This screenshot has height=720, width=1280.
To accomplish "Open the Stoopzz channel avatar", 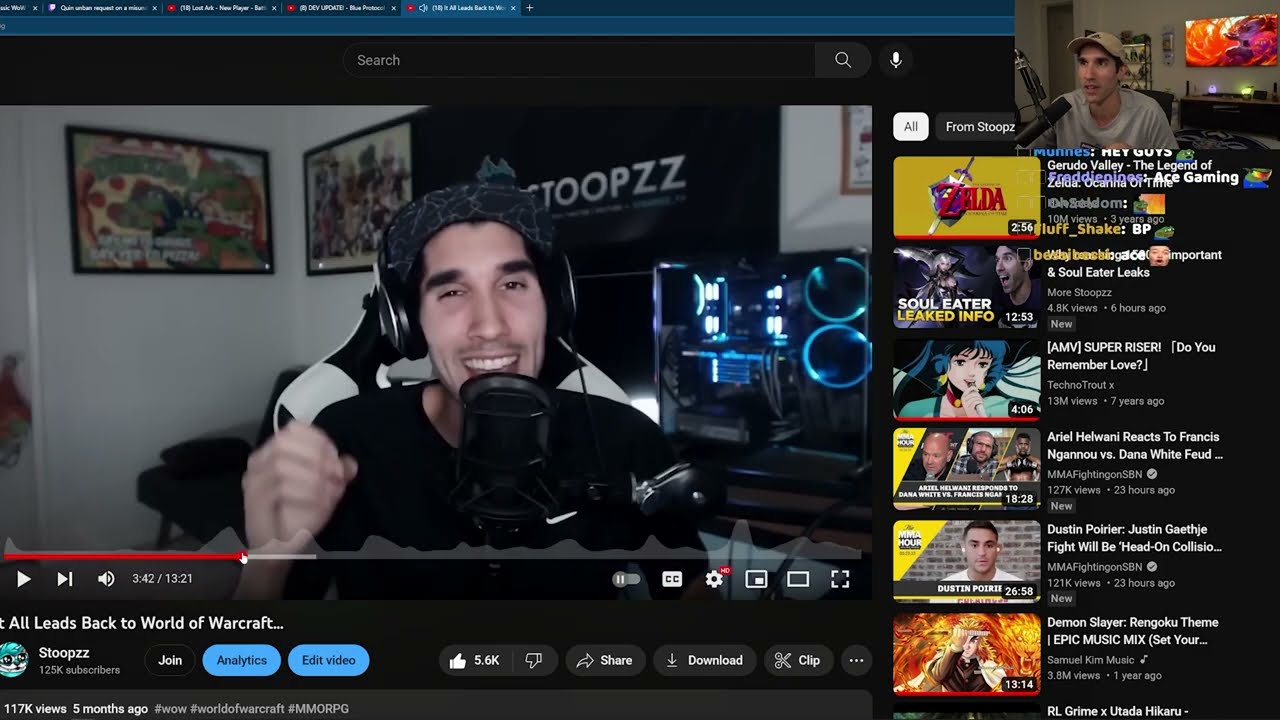I will pos(13,660).
